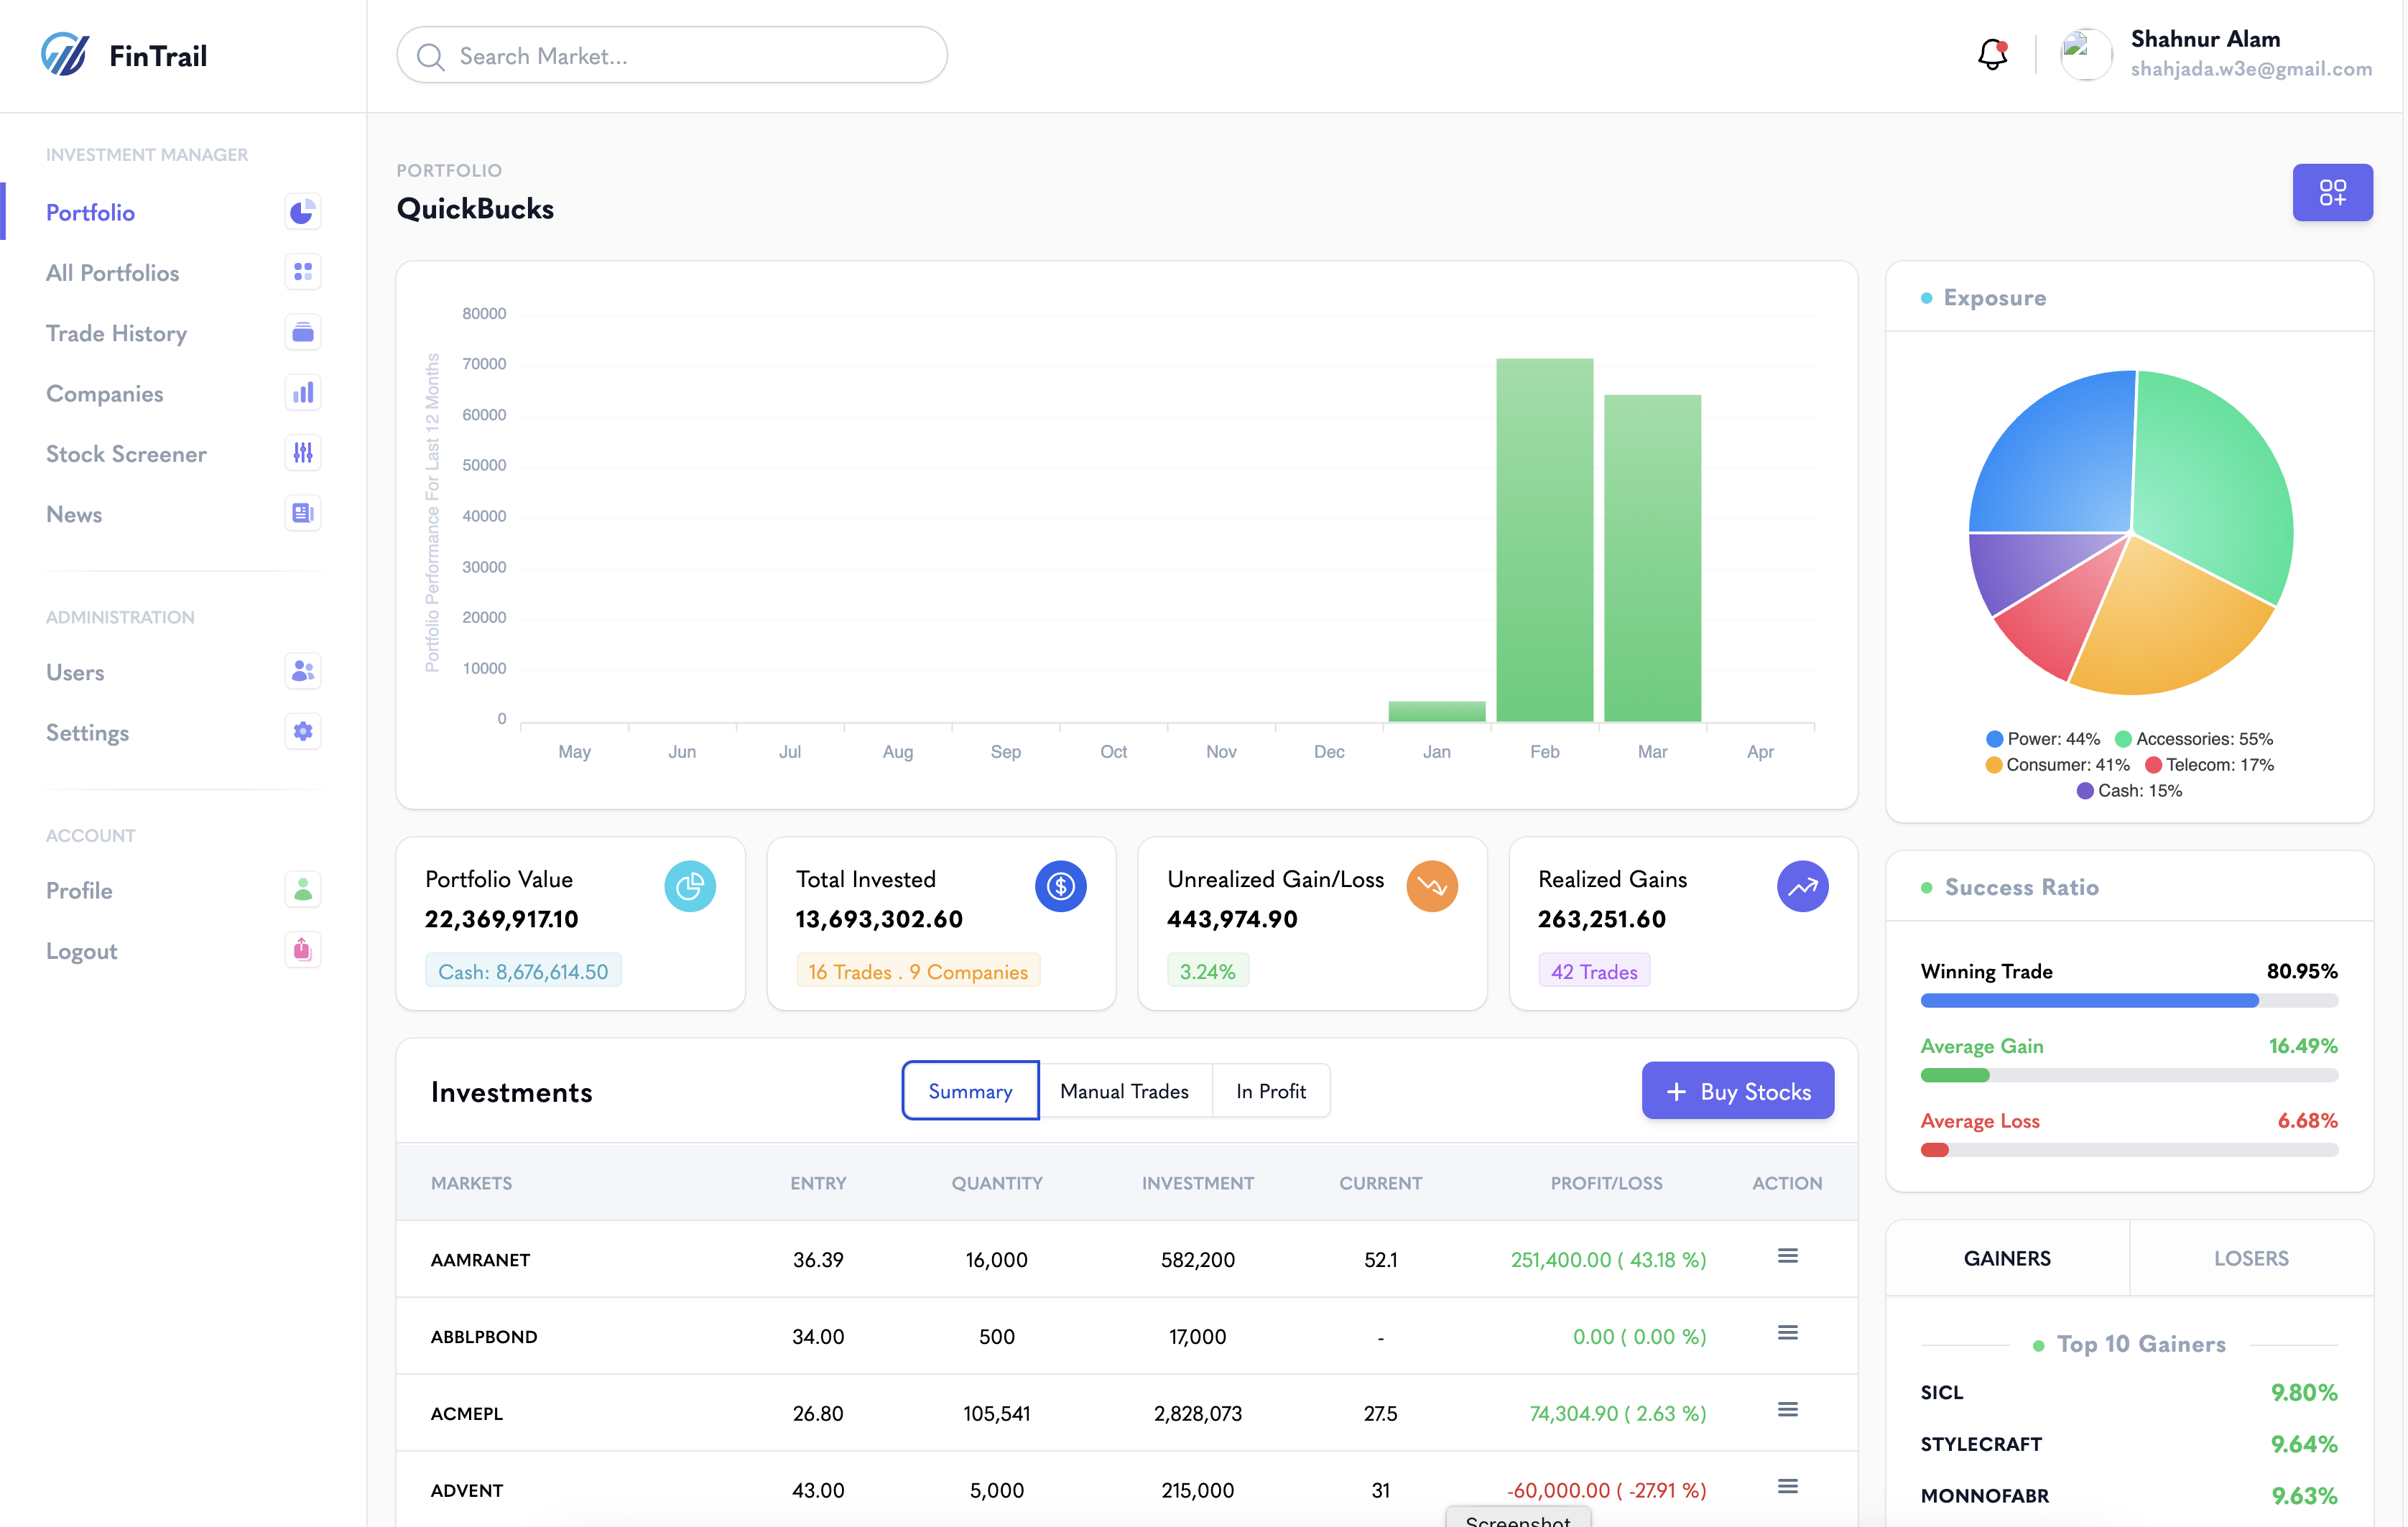Click the Companies bar chart icon
The image size is (2408, 1527).
pos(302,393)
